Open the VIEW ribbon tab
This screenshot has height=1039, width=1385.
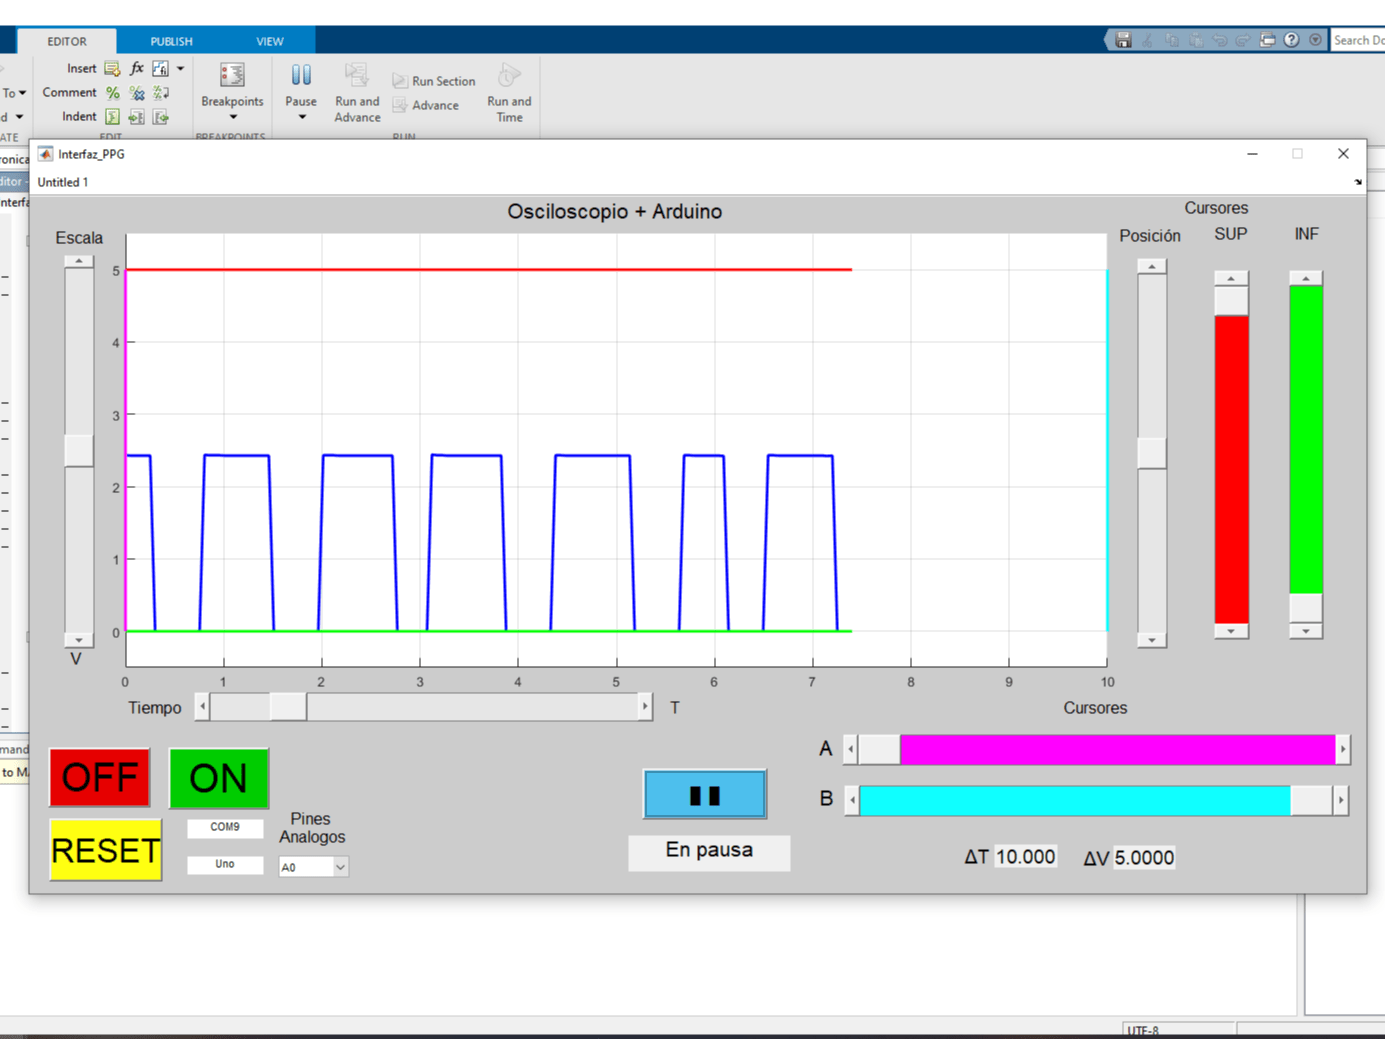(x=269, y=41)
